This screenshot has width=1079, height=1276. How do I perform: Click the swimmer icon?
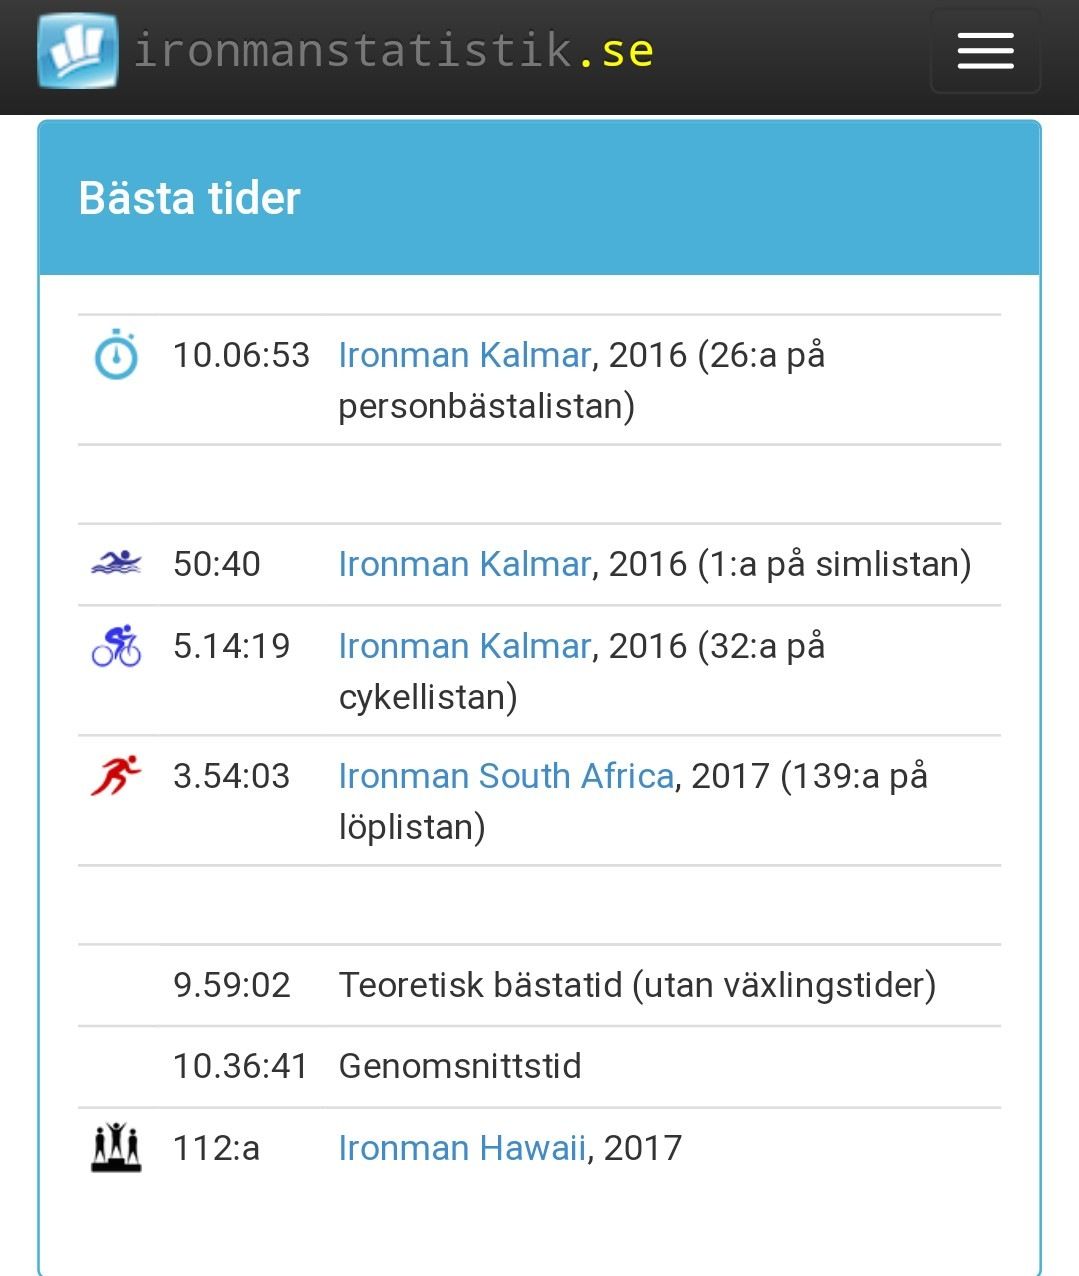click(116, 563)
